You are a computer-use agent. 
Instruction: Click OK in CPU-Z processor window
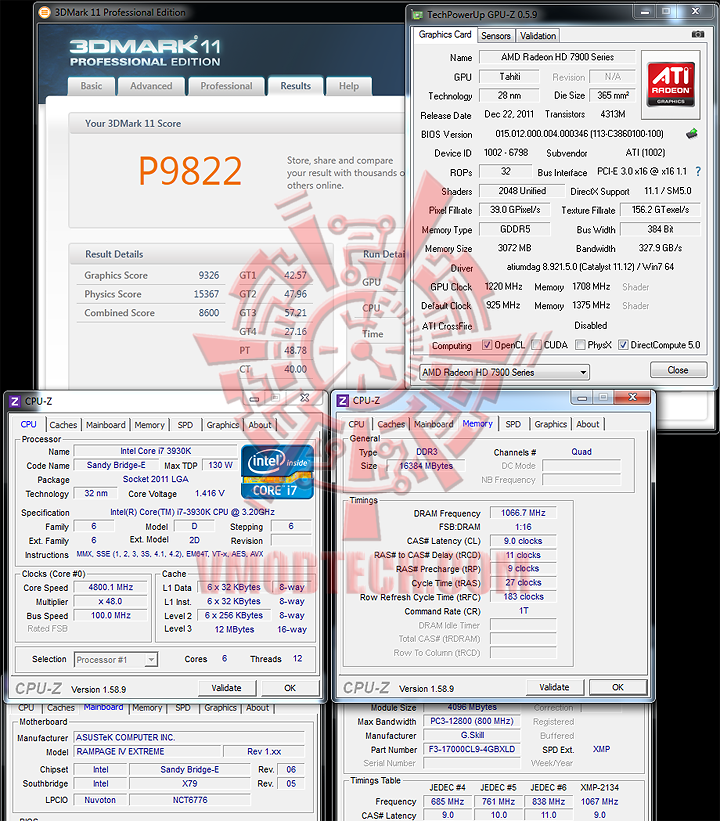pyautogui.click(x=290, y=688)
